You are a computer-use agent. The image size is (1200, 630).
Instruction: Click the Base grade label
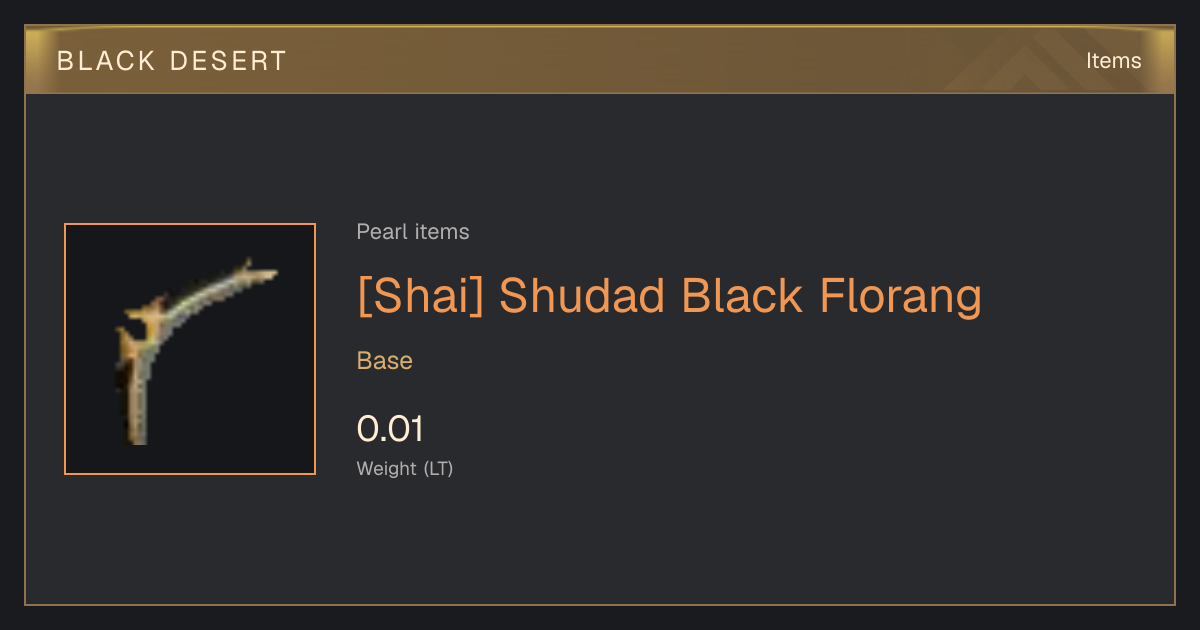[385, 361]
